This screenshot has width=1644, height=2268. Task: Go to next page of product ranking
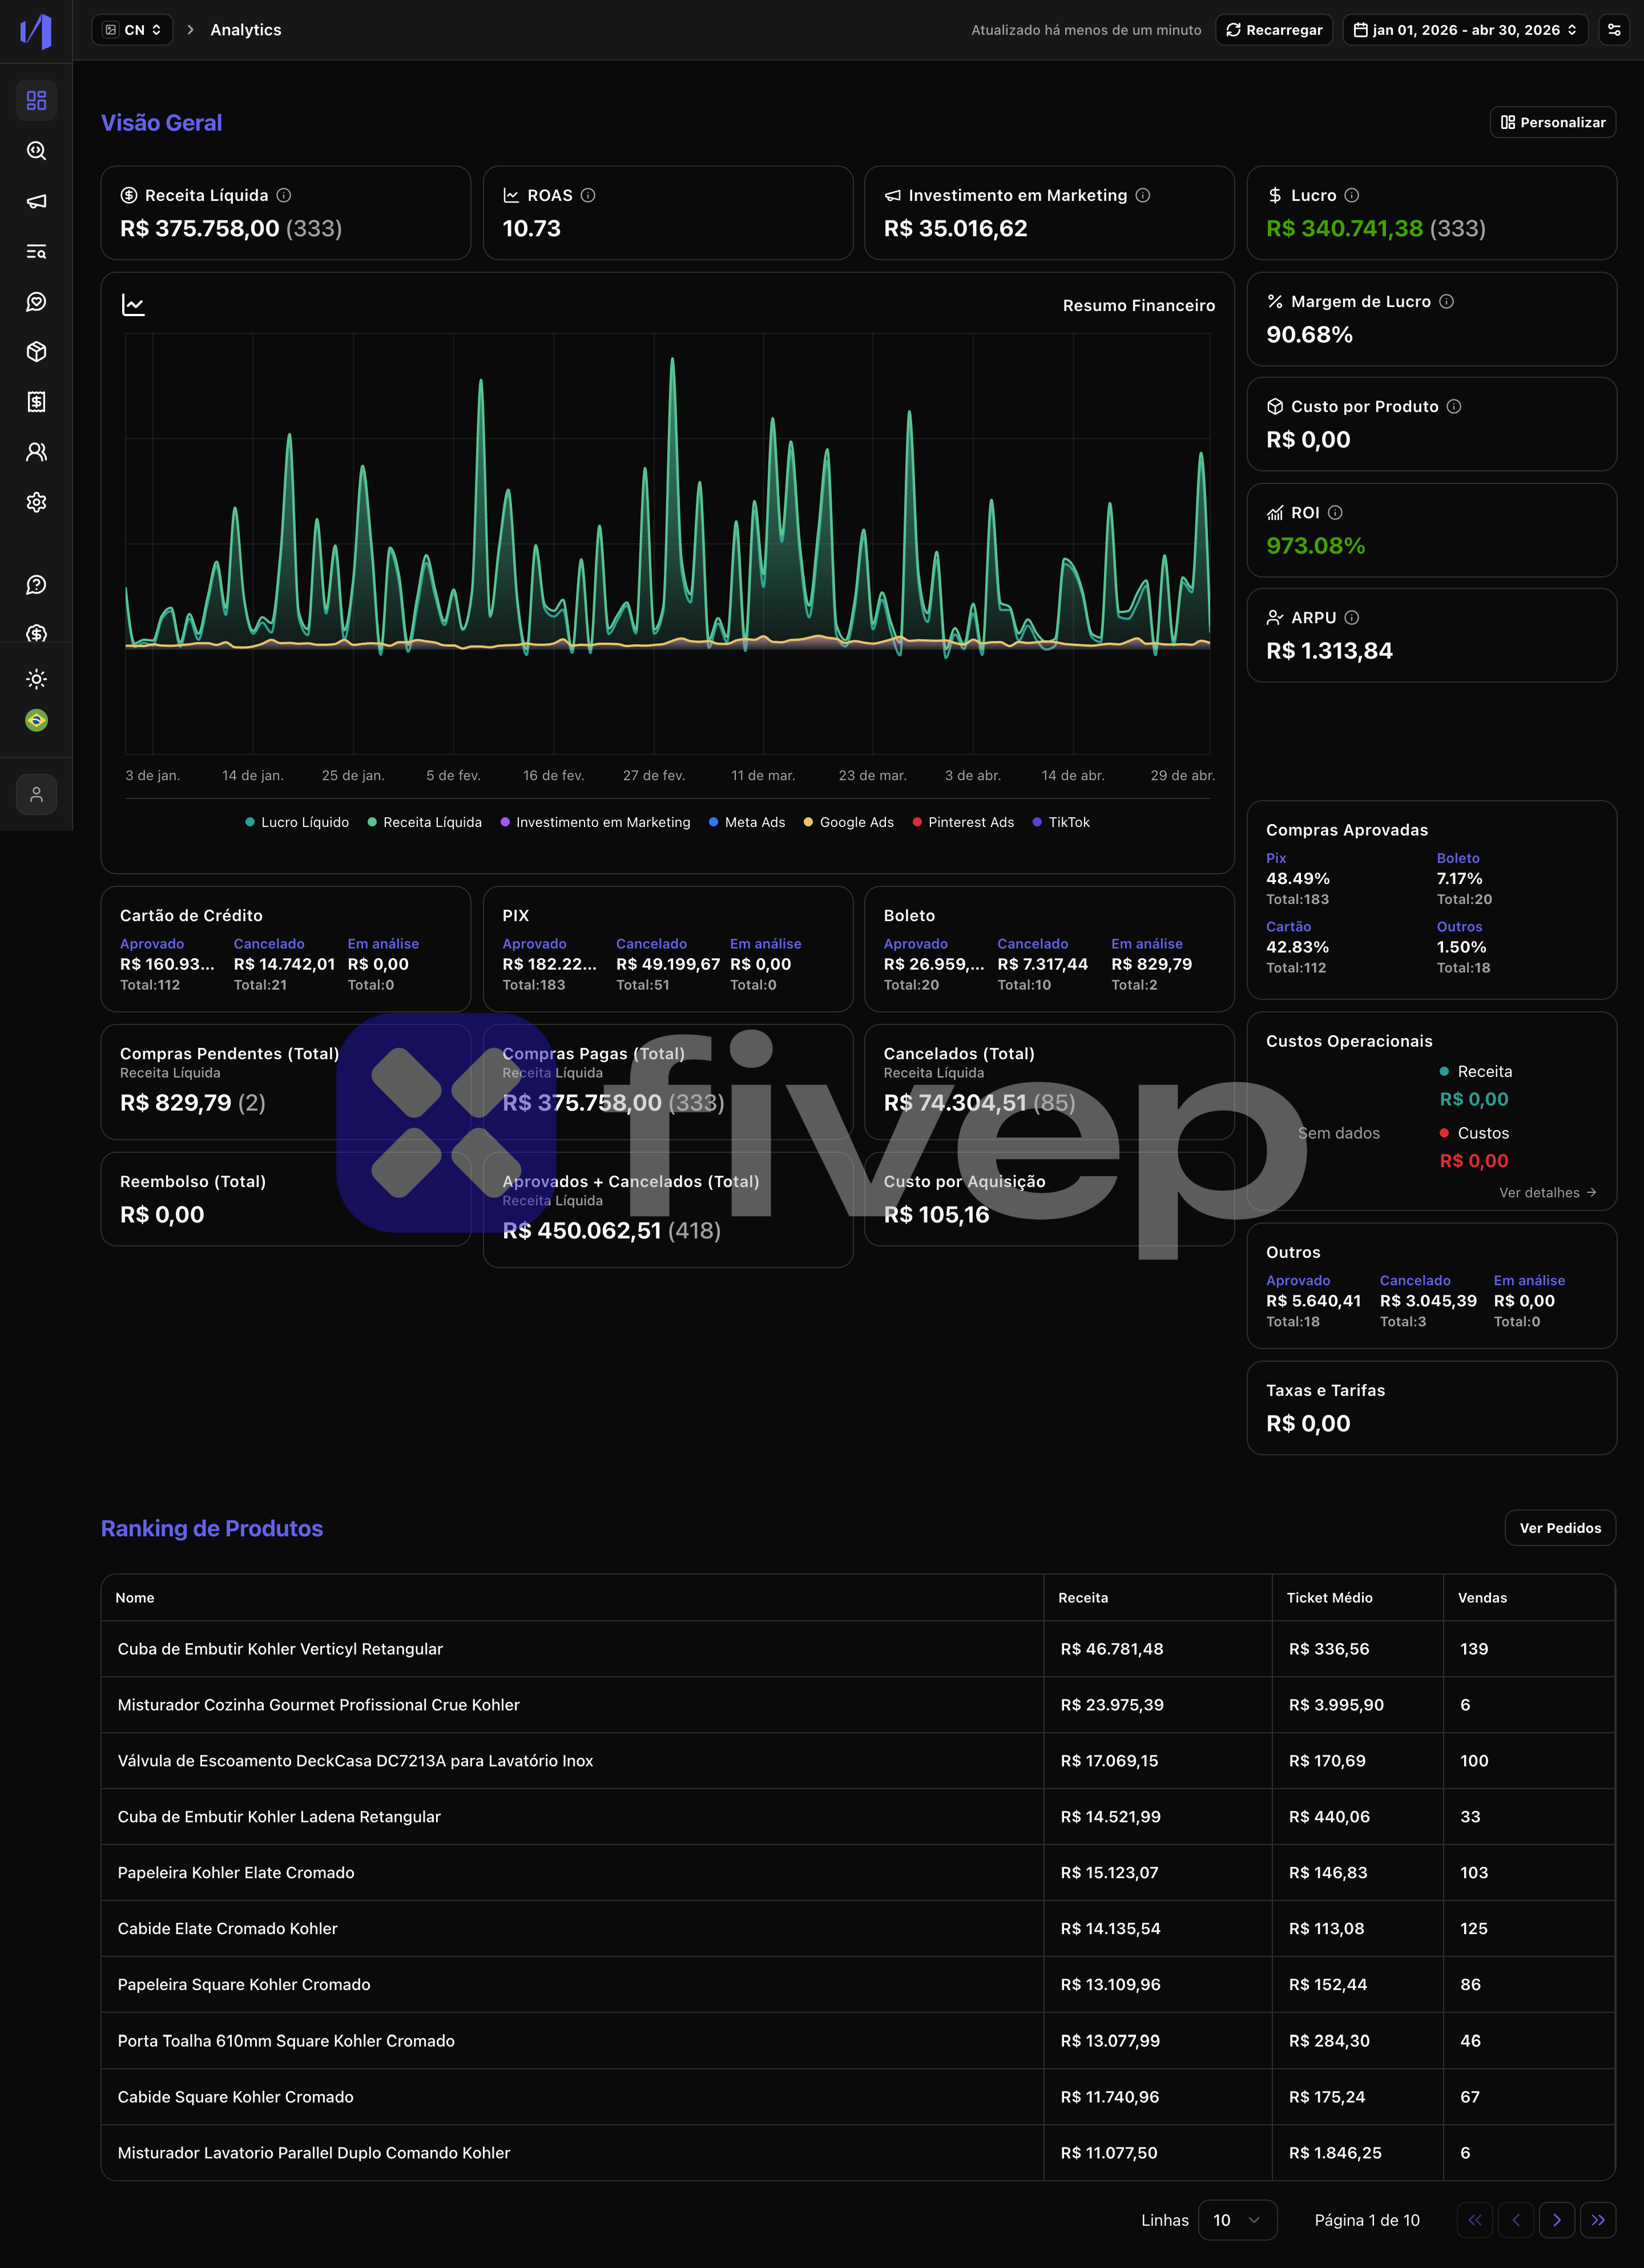tap(1557, 2220)
